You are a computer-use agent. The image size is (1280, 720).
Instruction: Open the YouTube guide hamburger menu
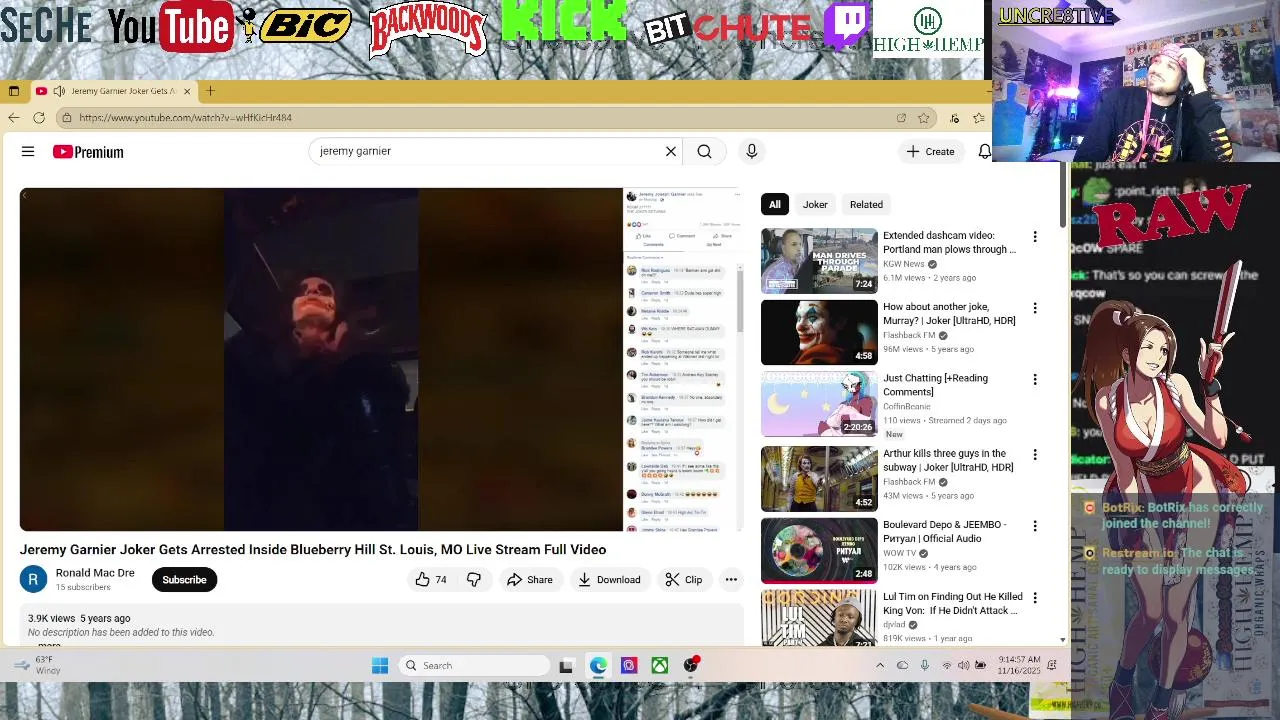28,152
